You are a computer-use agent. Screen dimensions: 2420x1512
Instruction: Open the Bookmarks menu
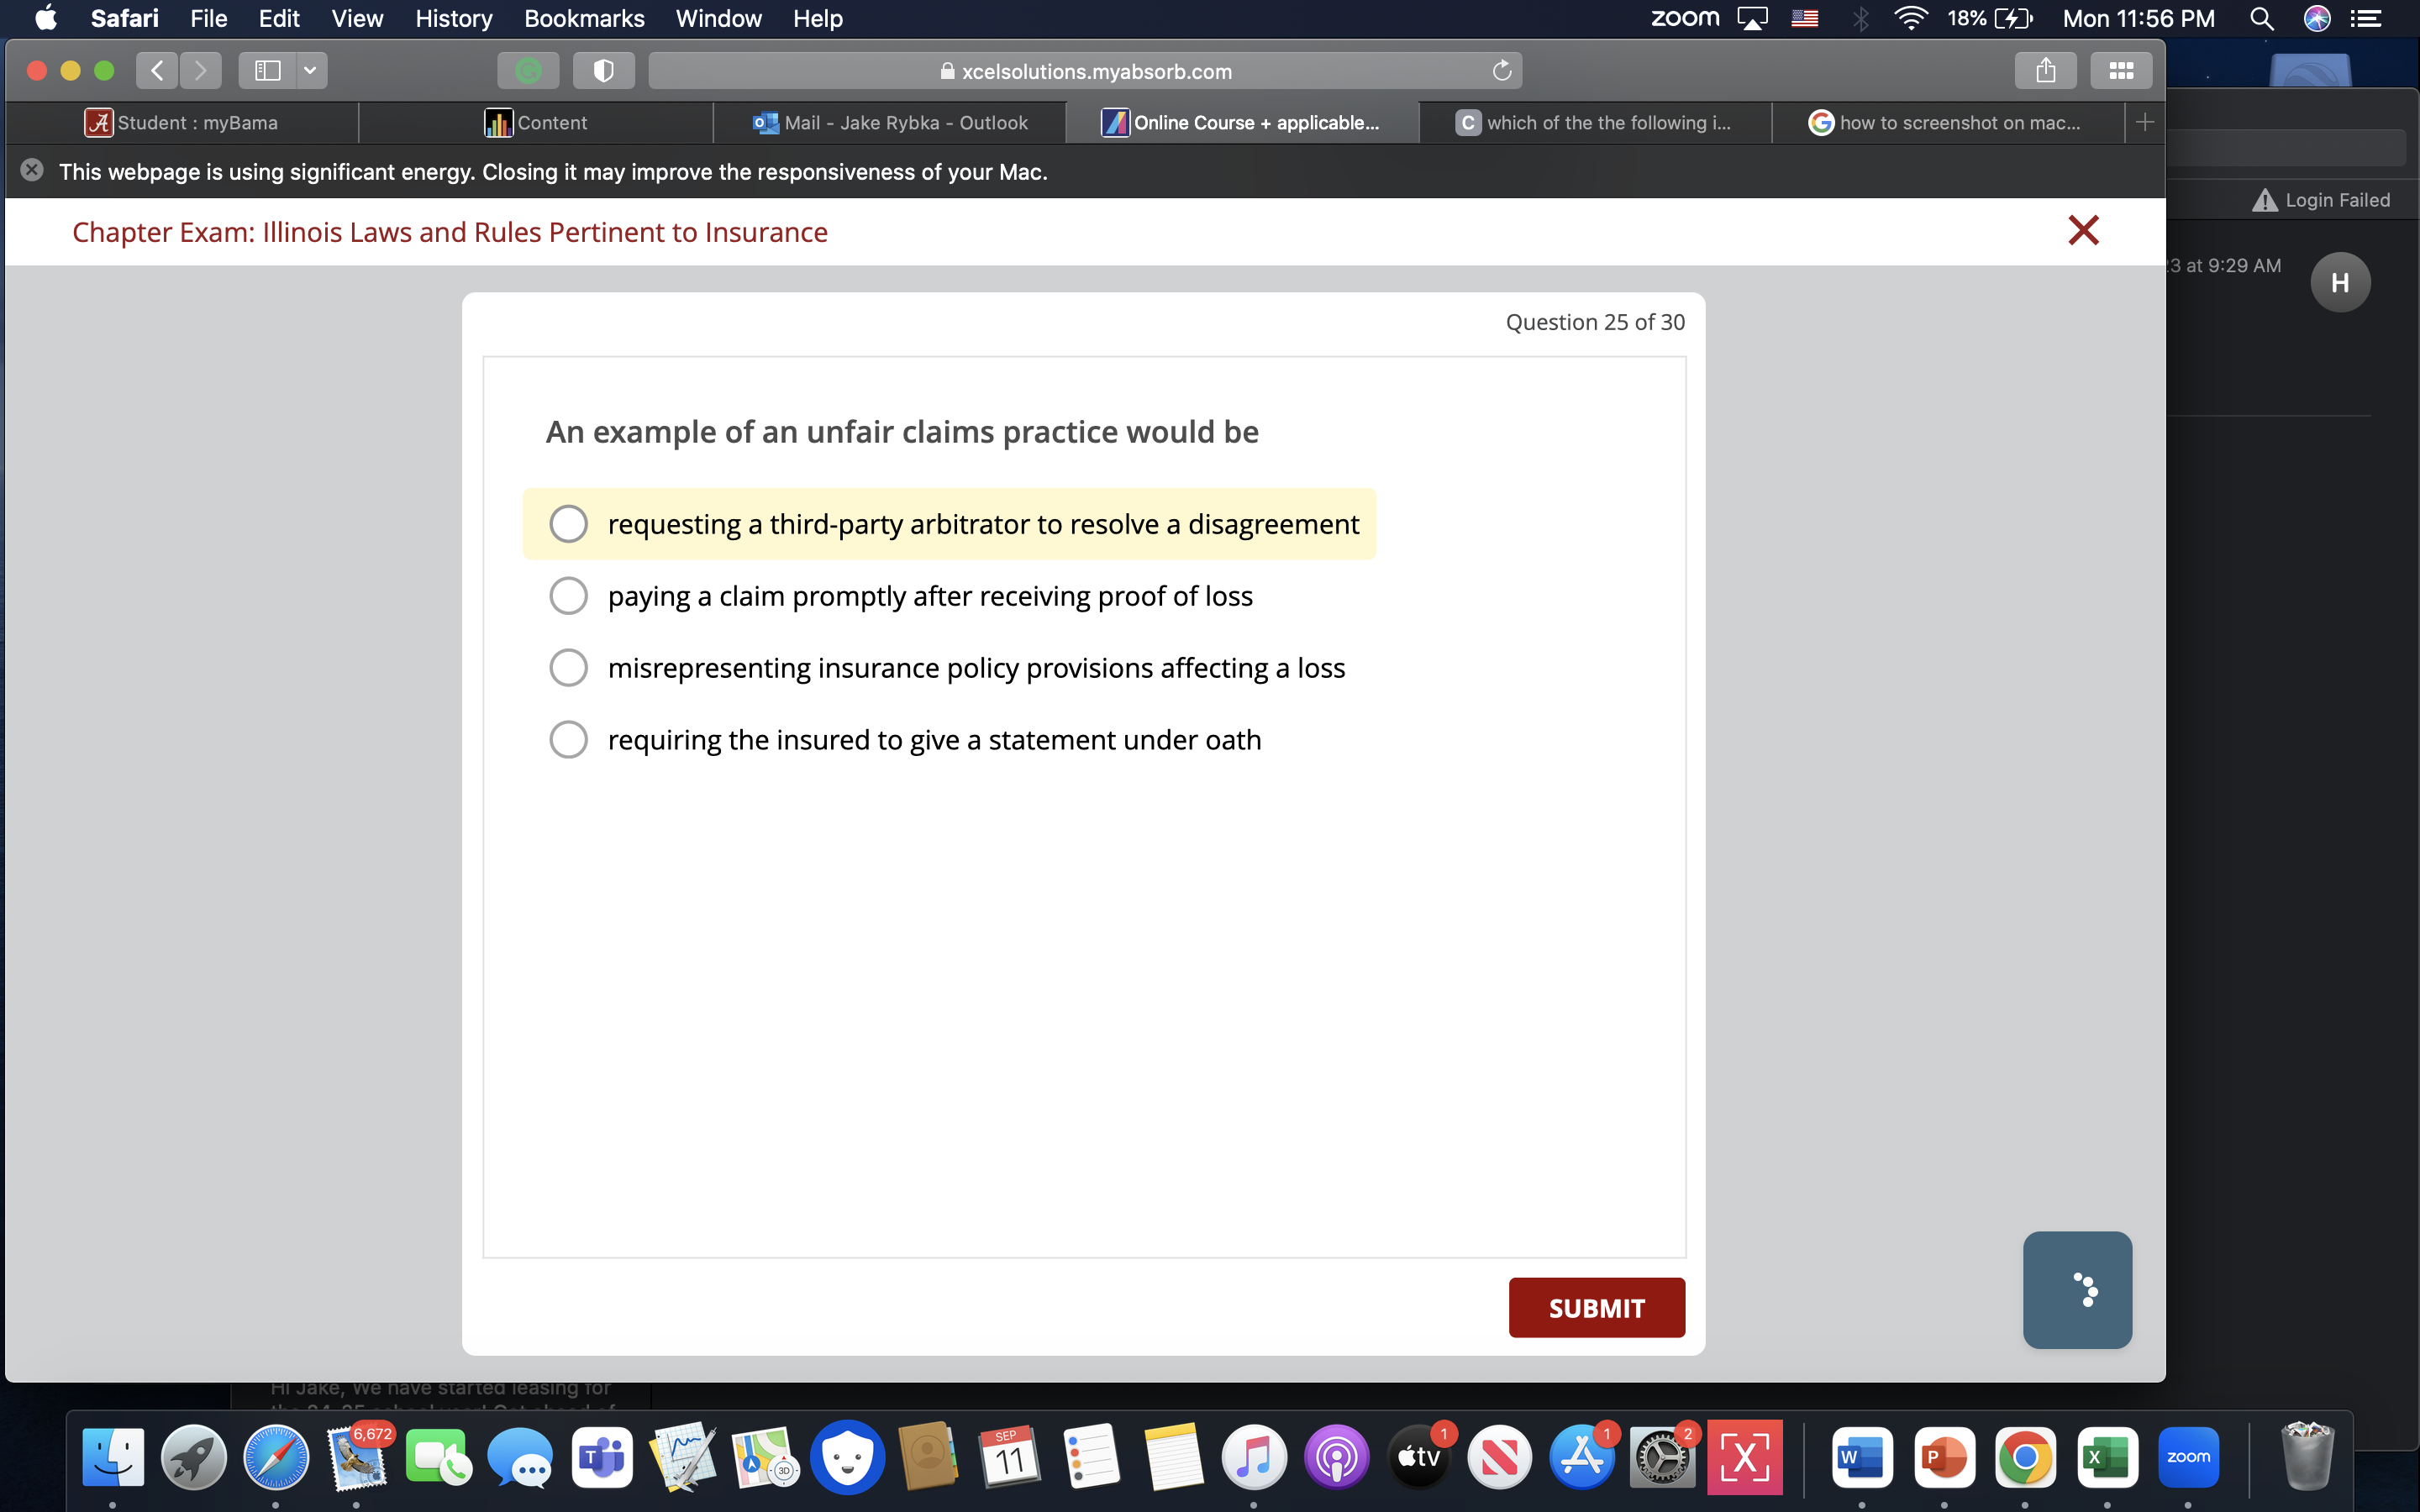(583, 18)
